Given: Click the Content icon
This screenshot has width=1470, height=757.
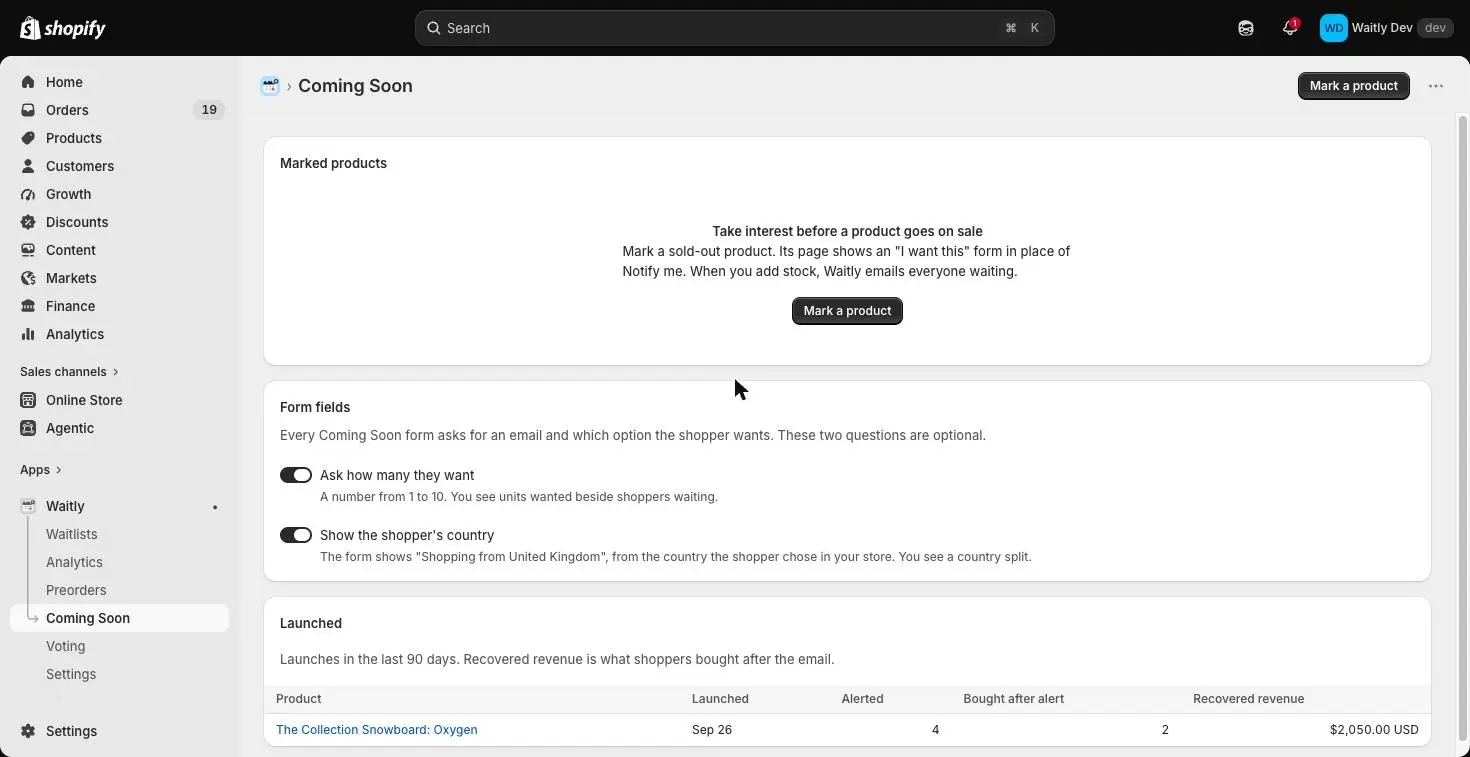Looking at the screenshot, I should [28, 250].
